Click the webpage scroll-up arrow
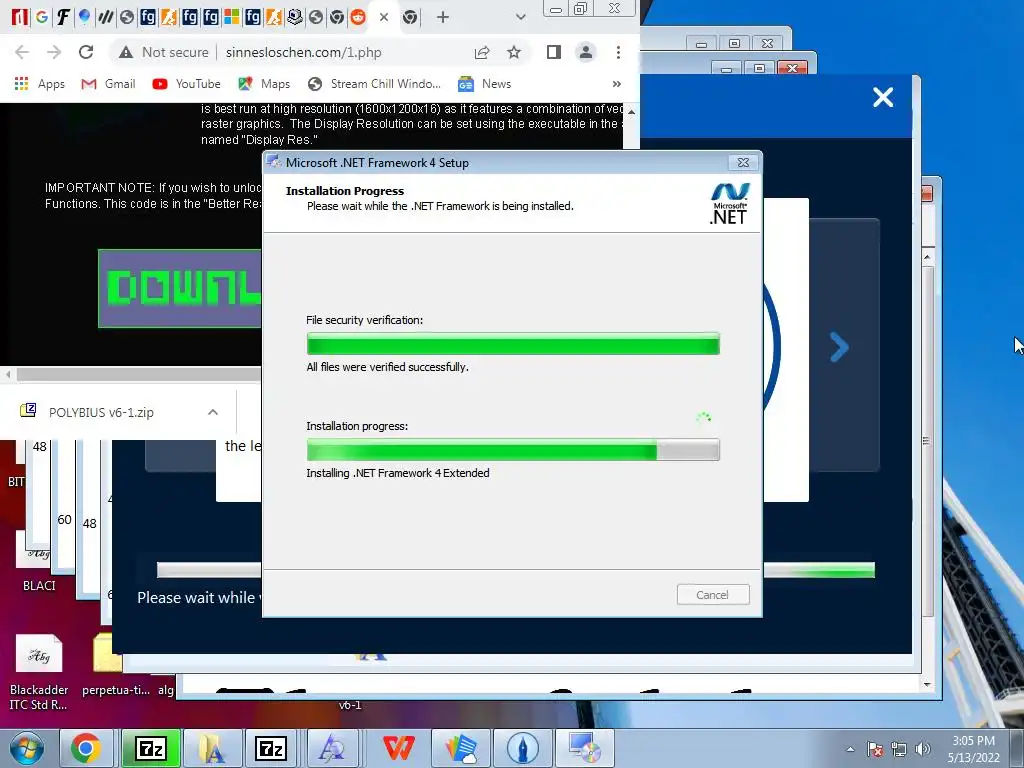 pyautogui.click(x=631, y=112)
